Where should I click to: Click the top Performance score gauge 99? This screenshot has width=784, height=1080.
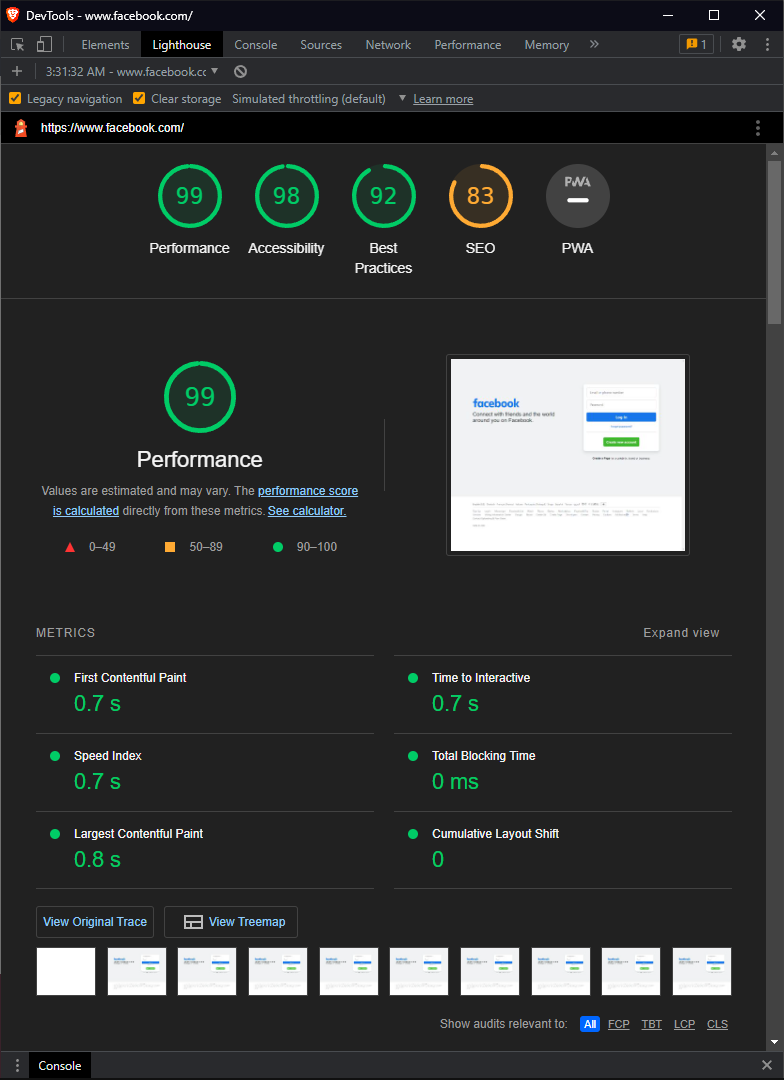pyautogui.click(x=189, y=196)
